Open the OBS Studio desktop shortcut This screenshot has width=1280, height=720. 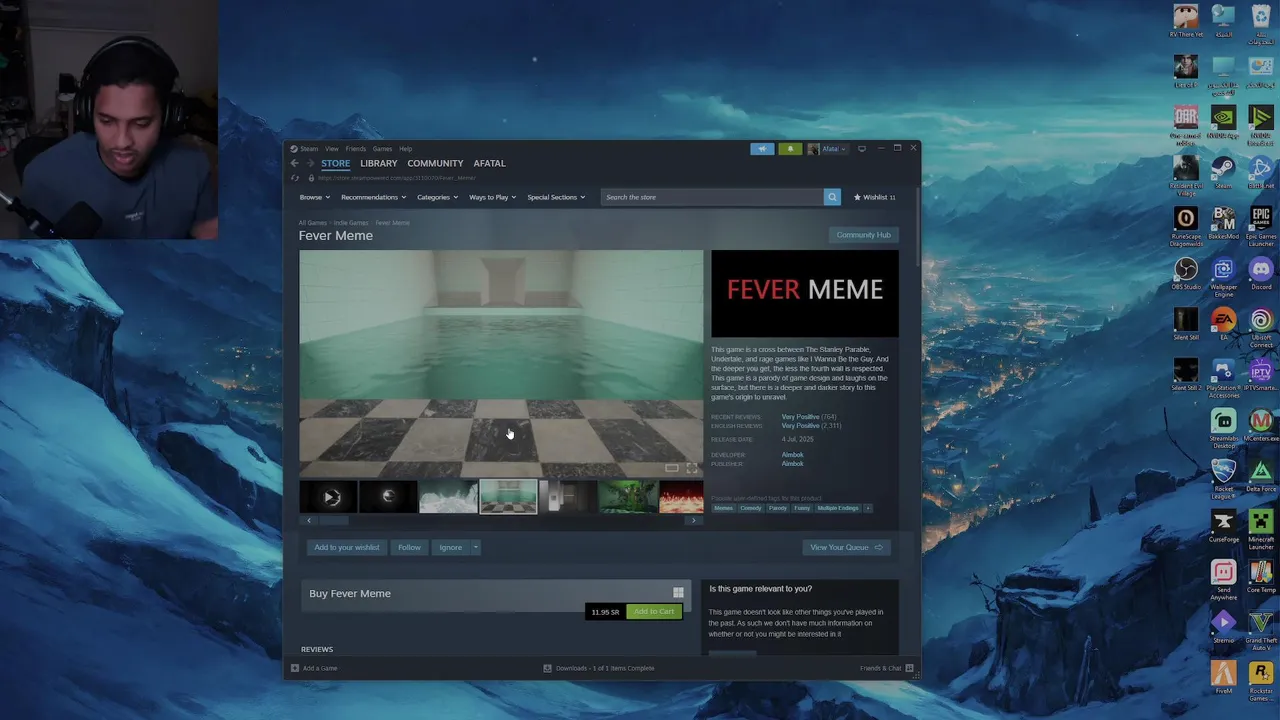1186,274
